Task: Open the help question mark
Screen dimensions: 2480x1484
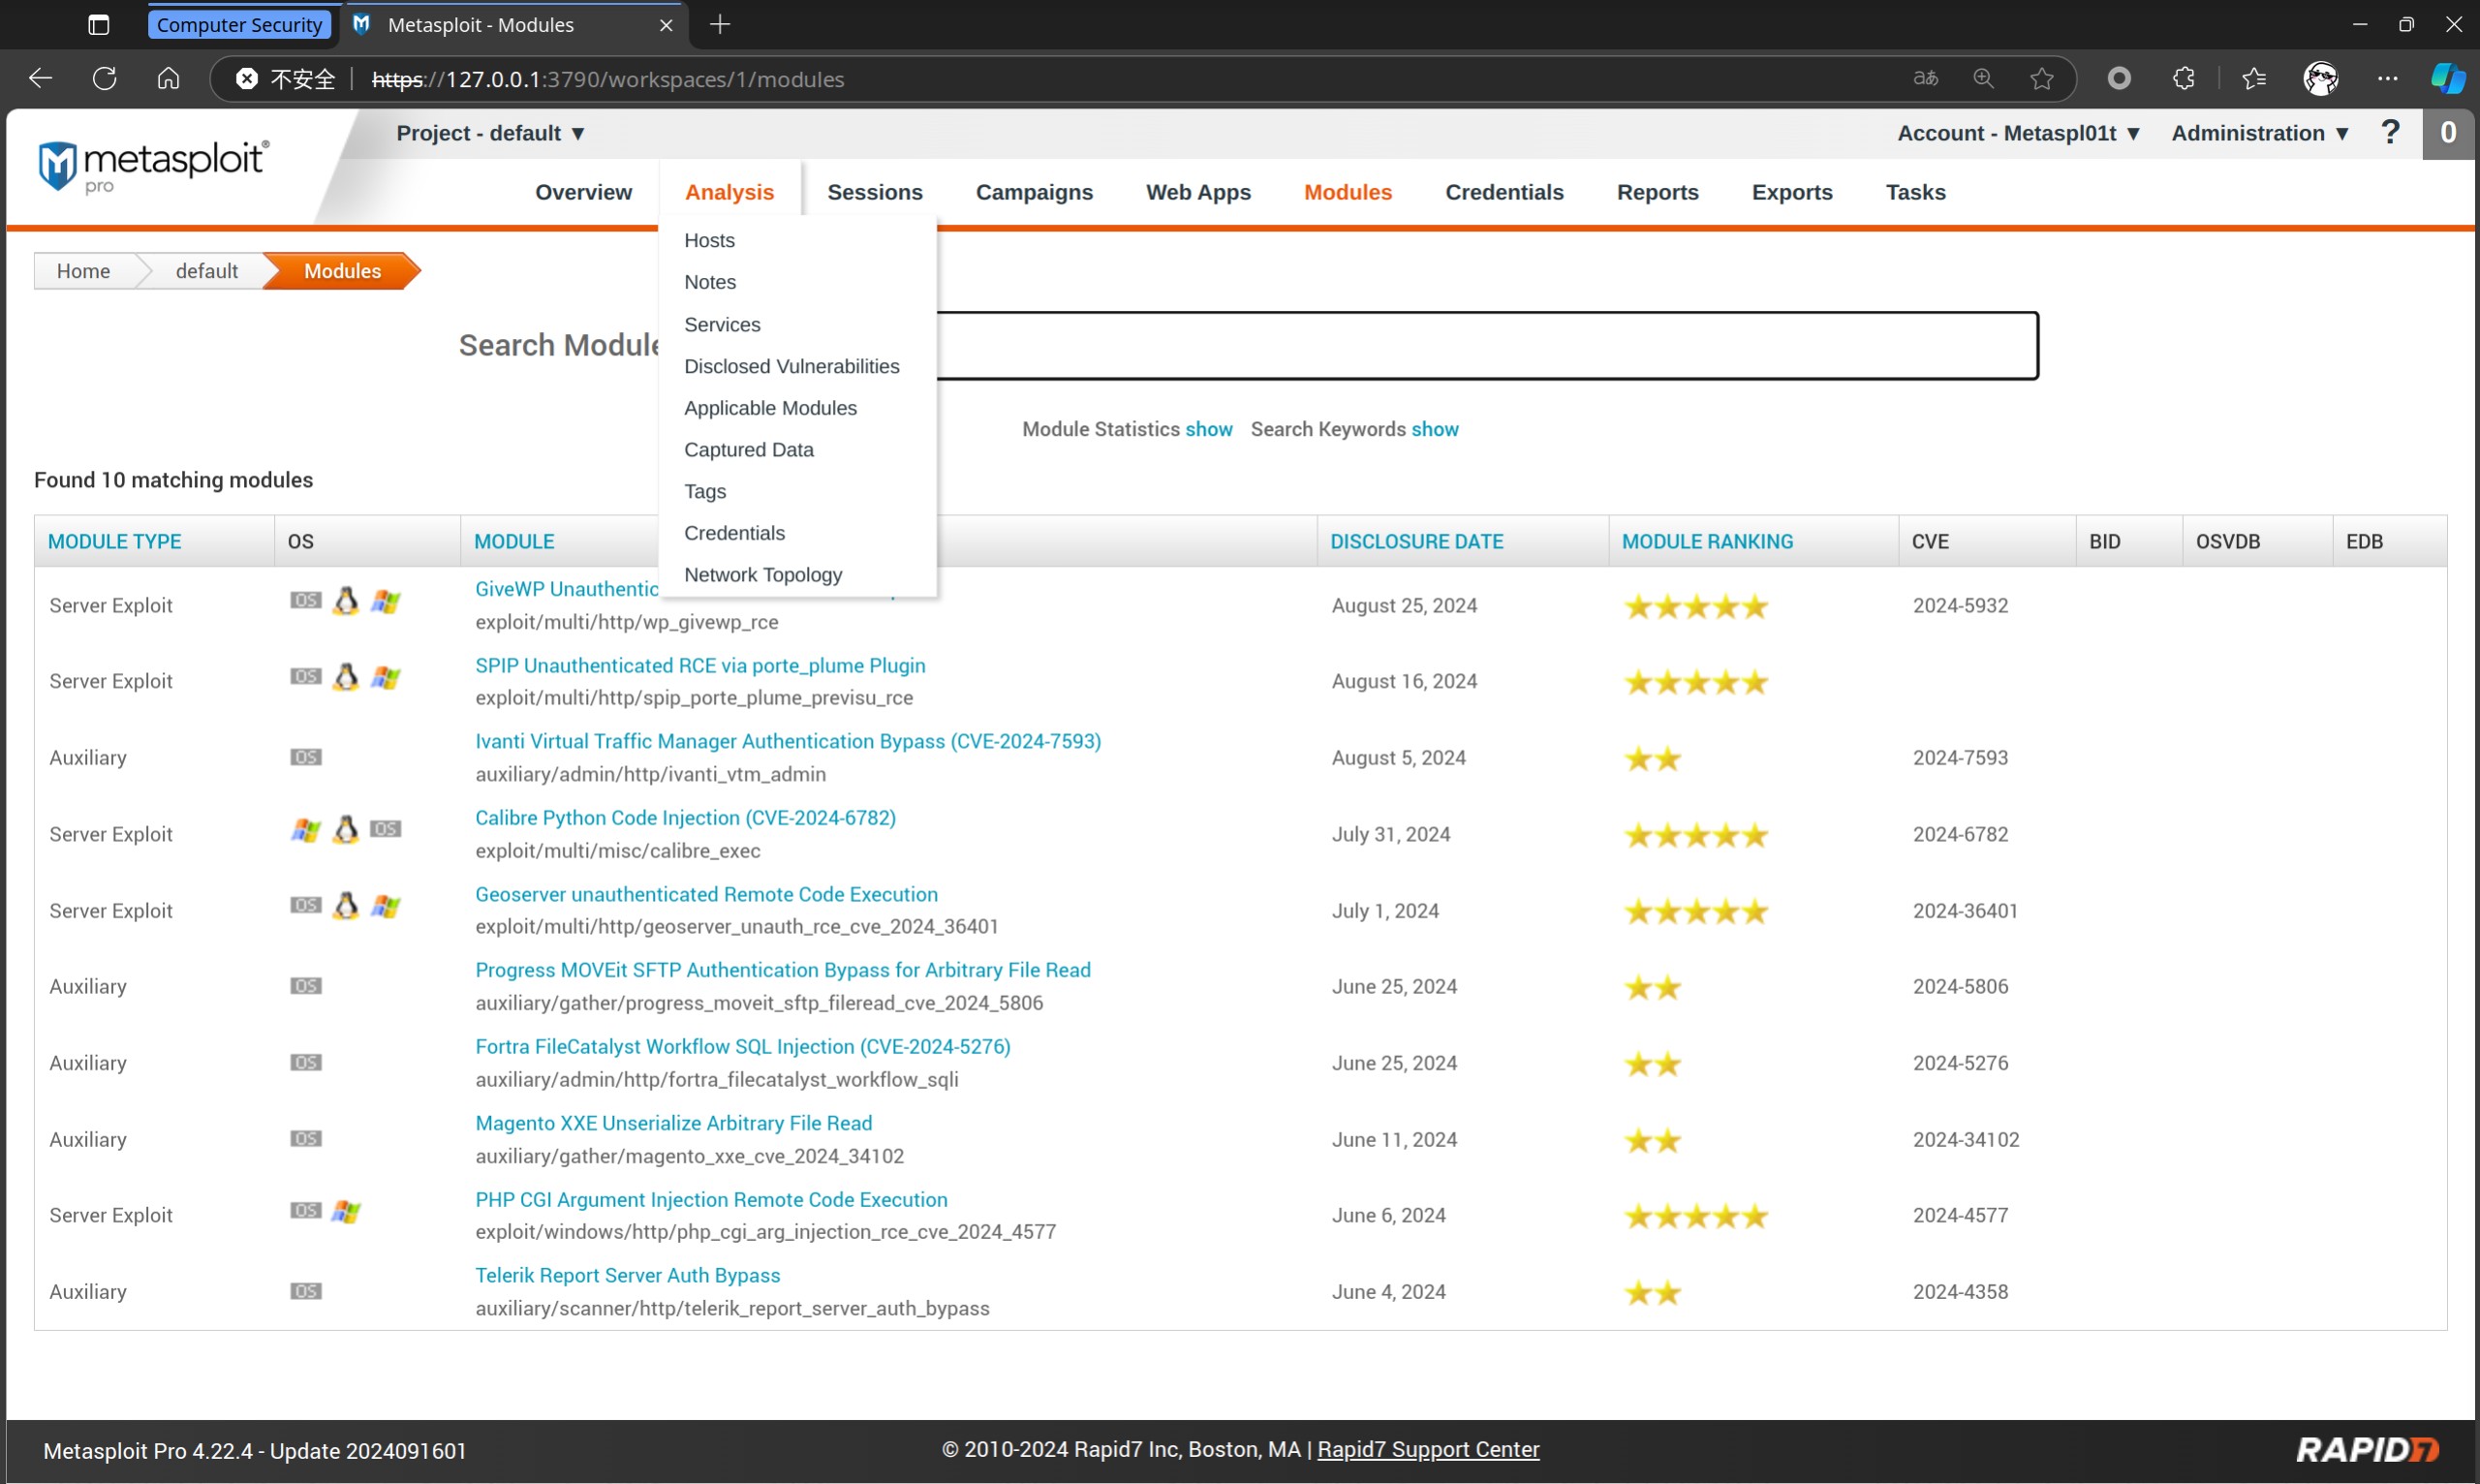Action: (2390, 132)
